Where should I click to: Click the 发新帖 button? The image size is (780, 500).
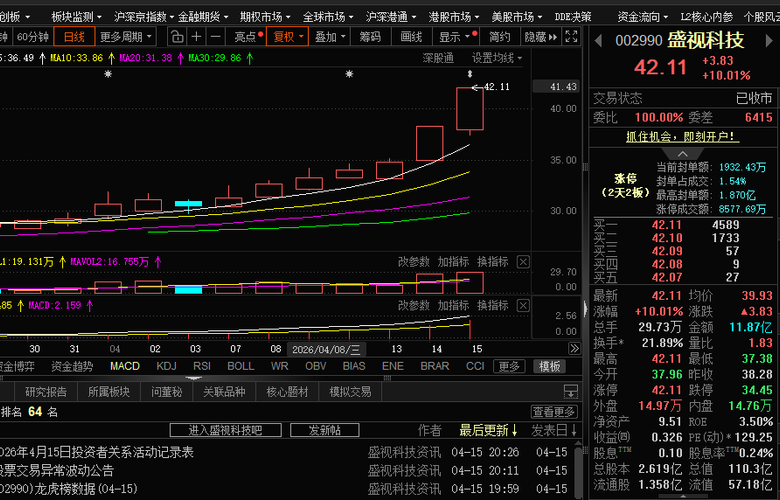(324, 430)
